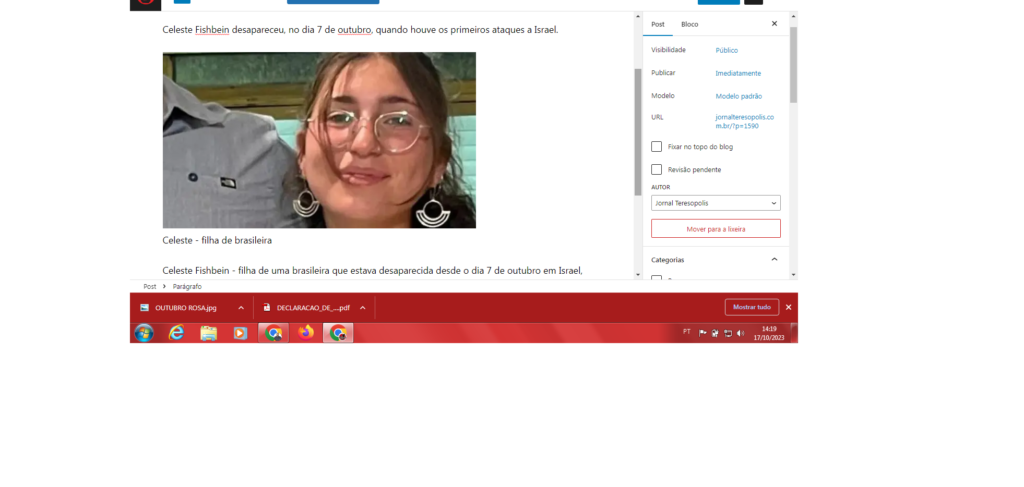
Task: Change visibility via the 'Público' link
Action: pos(726,50)
